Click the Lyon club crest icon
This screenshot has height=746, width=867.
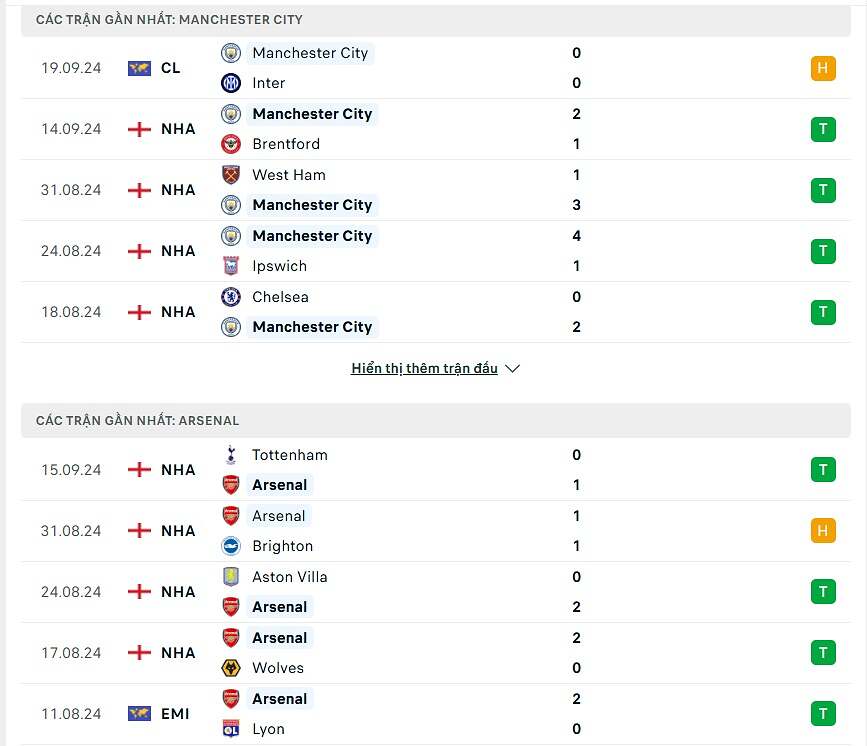(231, 729)
